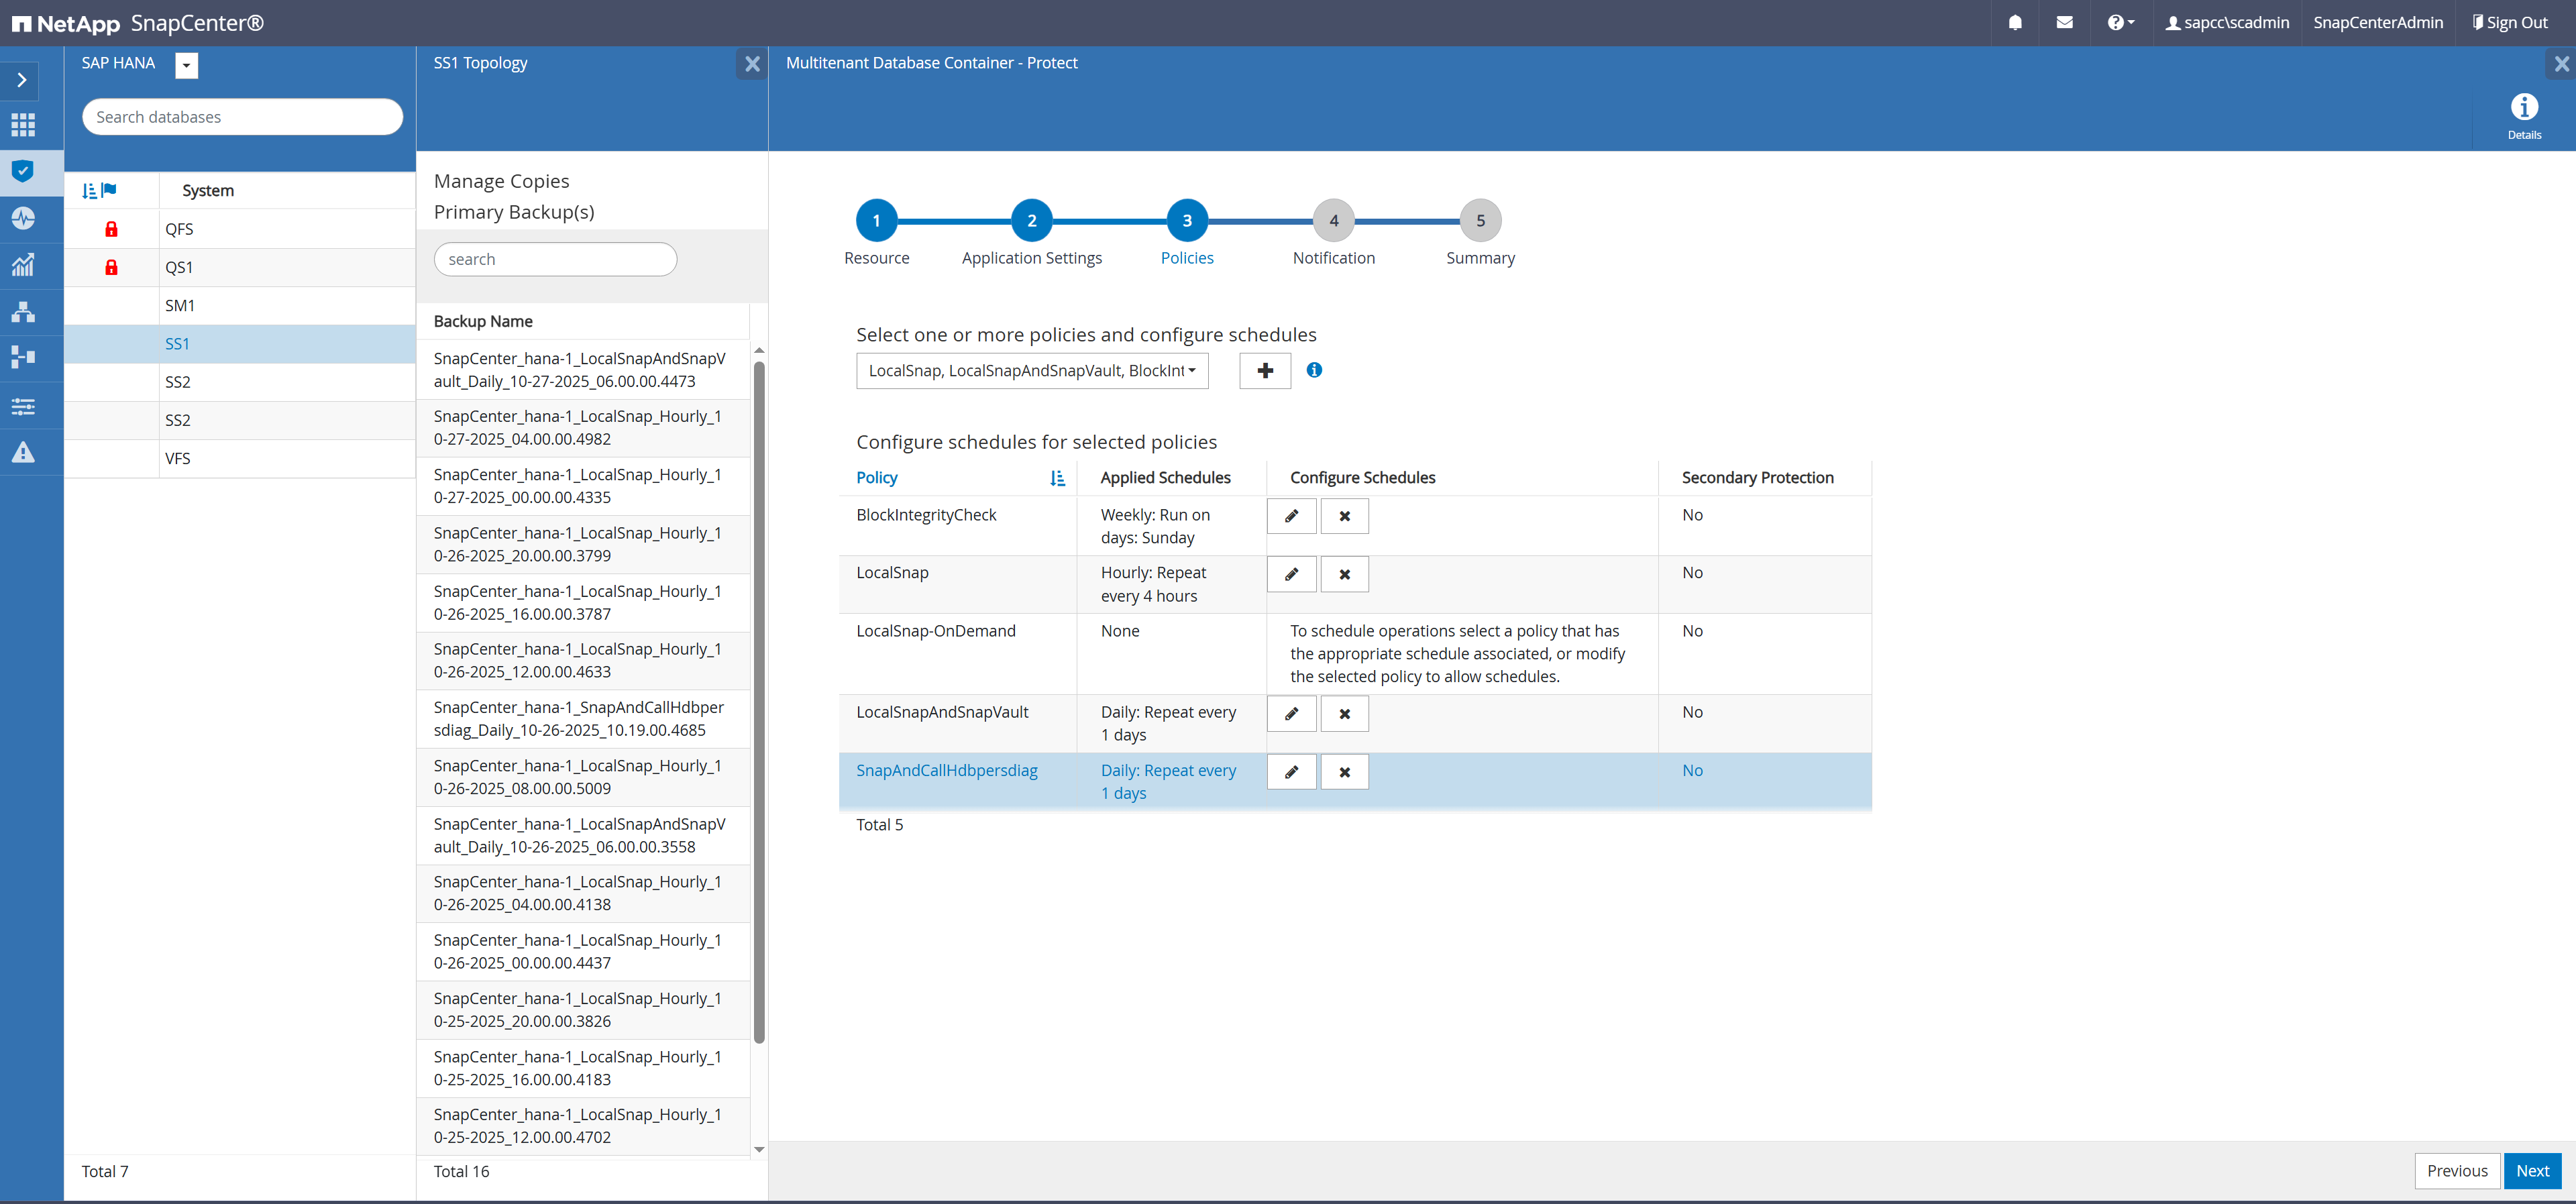Click the Next button
2576x1204 pixels.
coord(2532,1171)
